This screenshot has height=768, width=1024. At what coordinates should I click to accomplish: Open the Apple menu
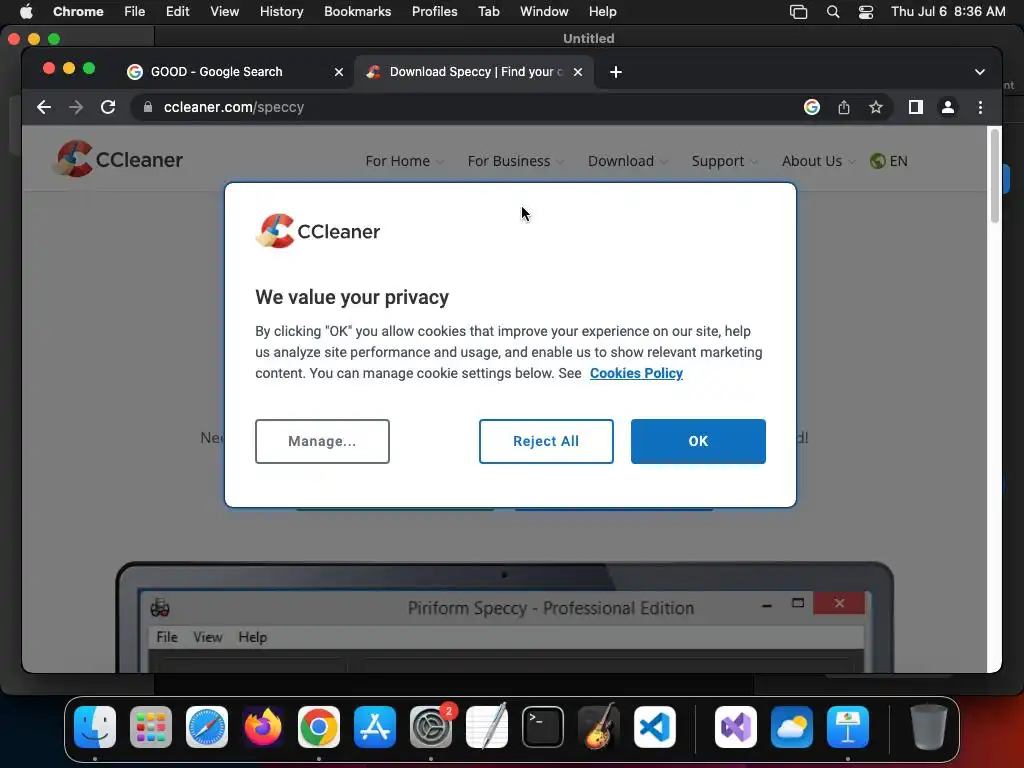(x=26, y=11)
